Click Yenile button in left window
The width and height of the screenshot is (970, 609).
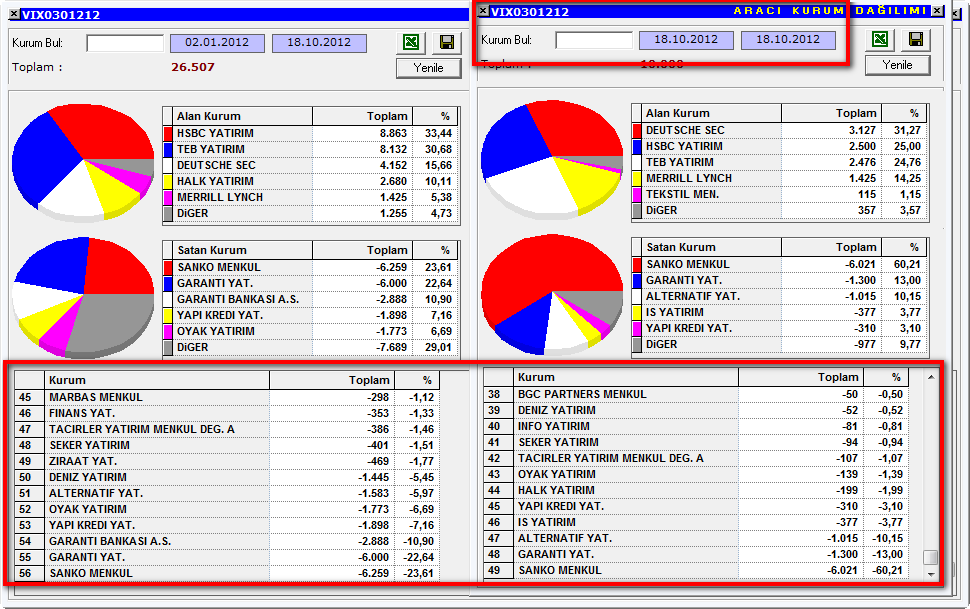point(429,68)
